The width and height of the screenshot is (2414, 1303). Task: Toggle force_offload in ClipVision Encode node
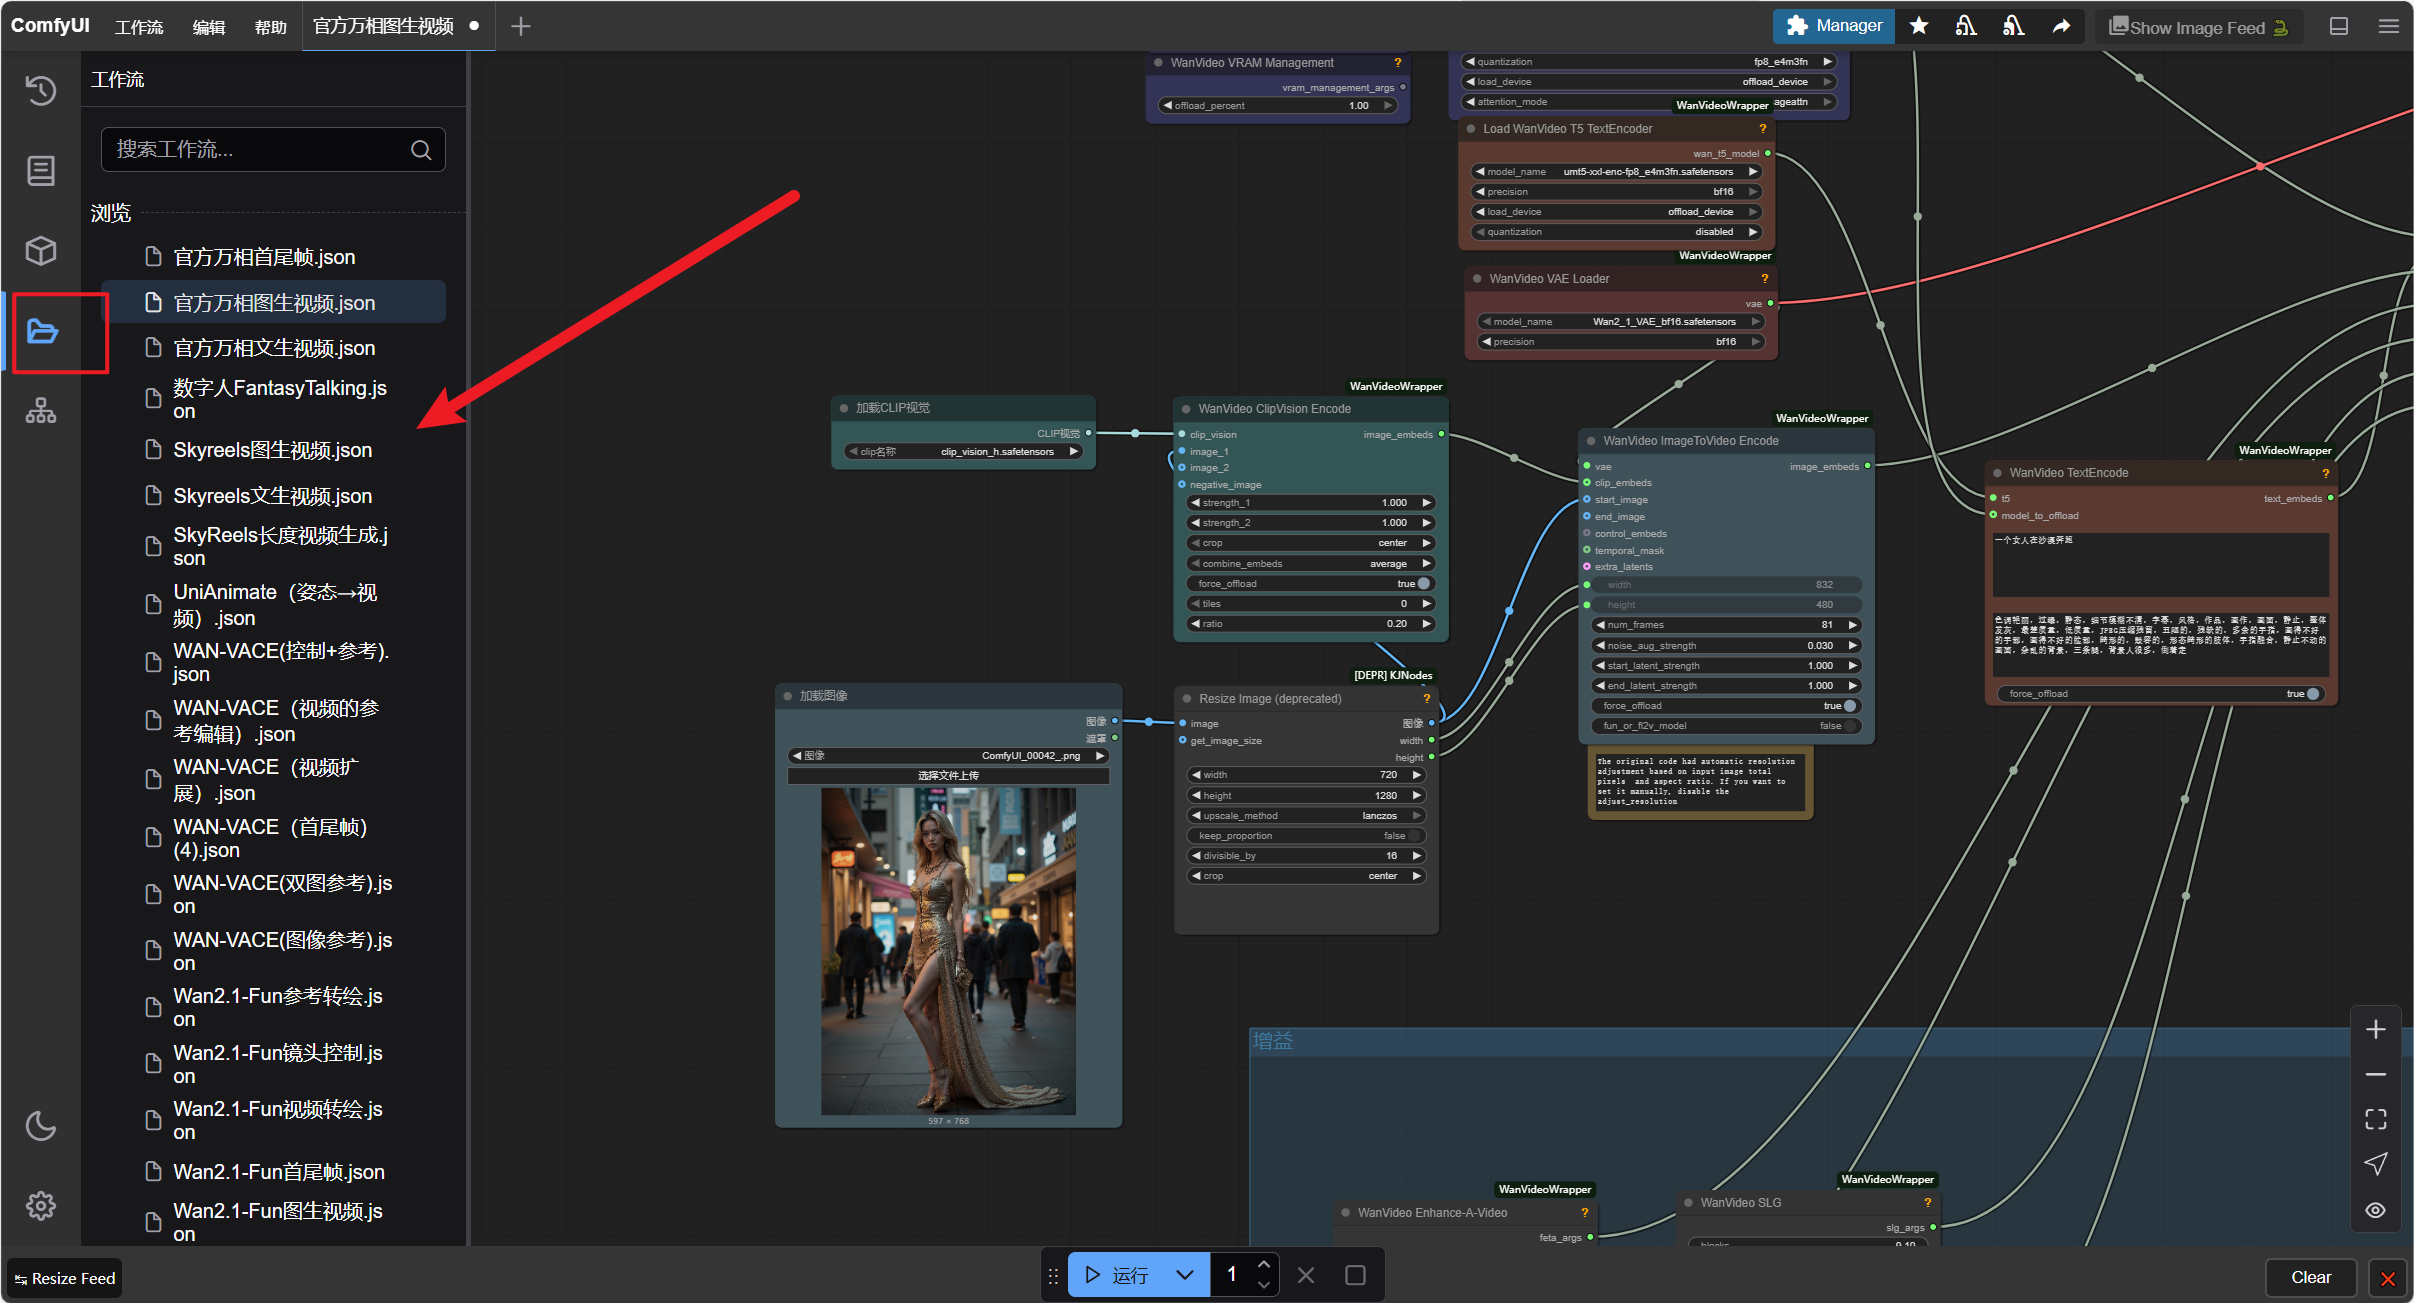(x=1310, y=584)
